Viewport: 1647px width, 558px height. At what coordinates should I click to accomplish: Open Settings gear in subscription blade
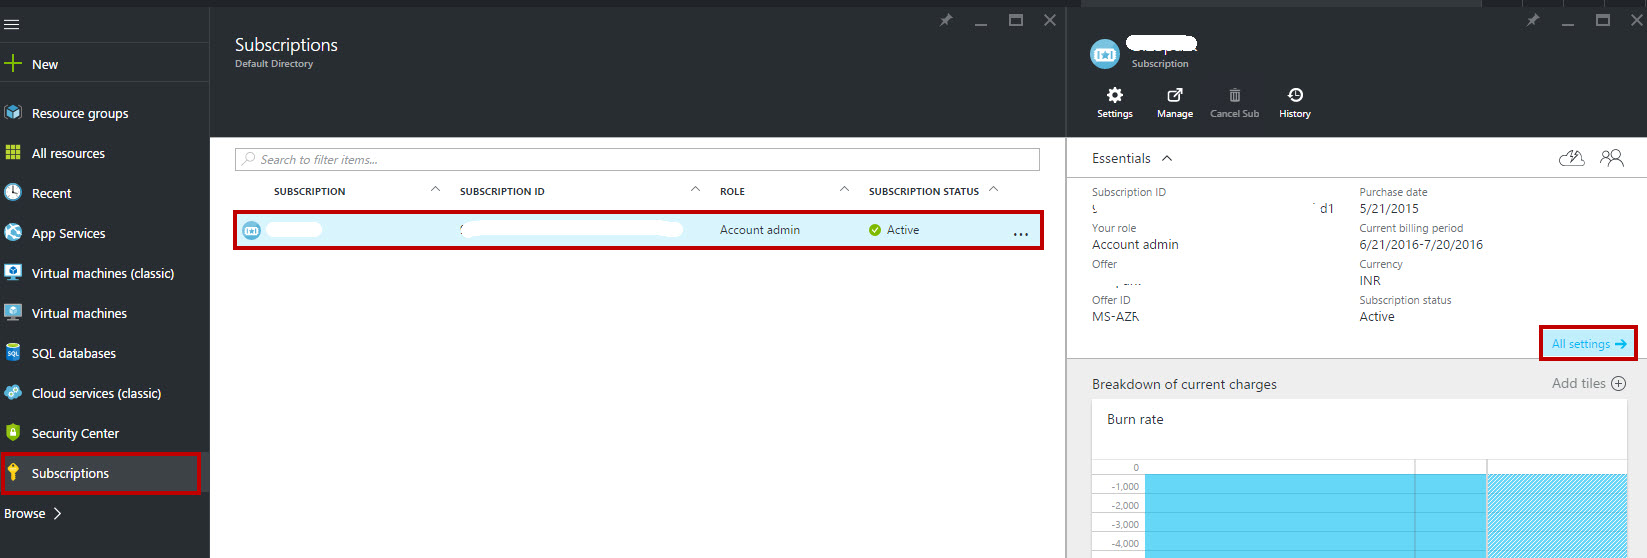coord(1115,95)
